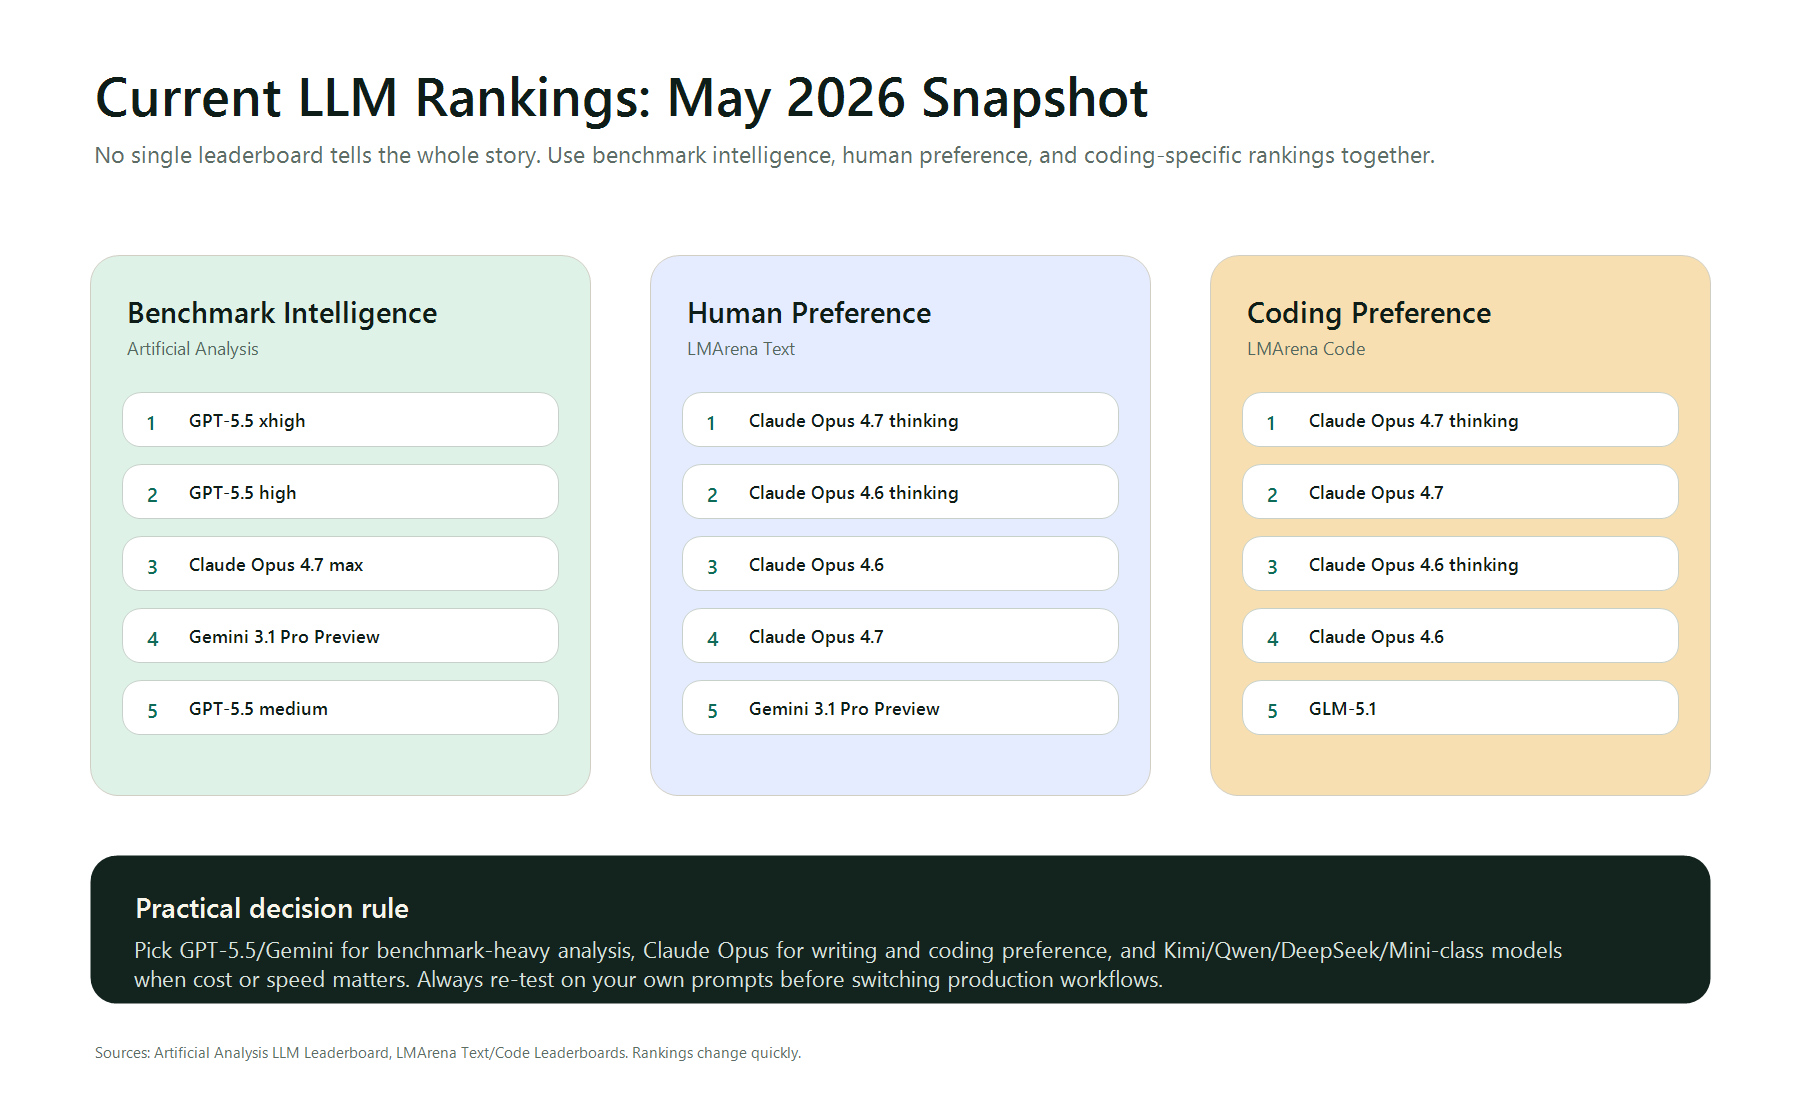Click the "Benchmark Intelligence" card heading
The width and height of the screenshot is (1800, 1120).
click(282, 313)
